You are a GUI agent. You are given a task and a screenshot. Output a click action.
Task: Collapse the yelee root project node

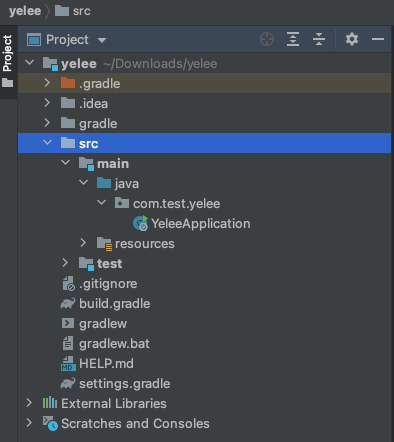30,62
